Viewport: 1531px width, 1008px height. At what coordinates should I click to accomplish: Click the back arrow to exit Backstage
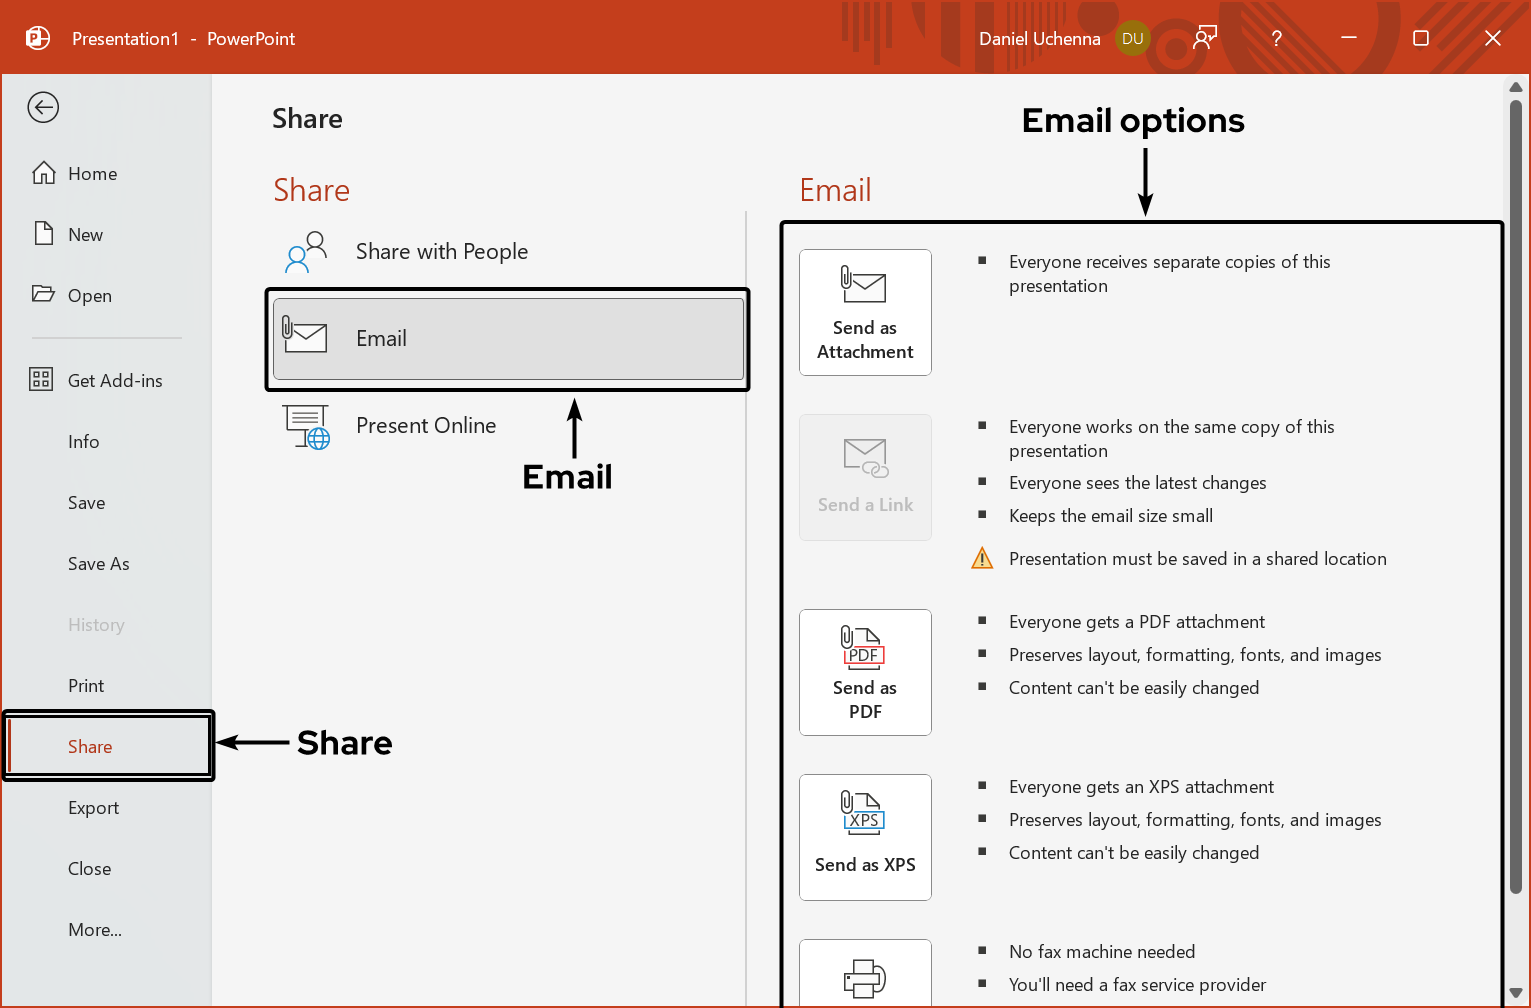click(x=42, y=107)
